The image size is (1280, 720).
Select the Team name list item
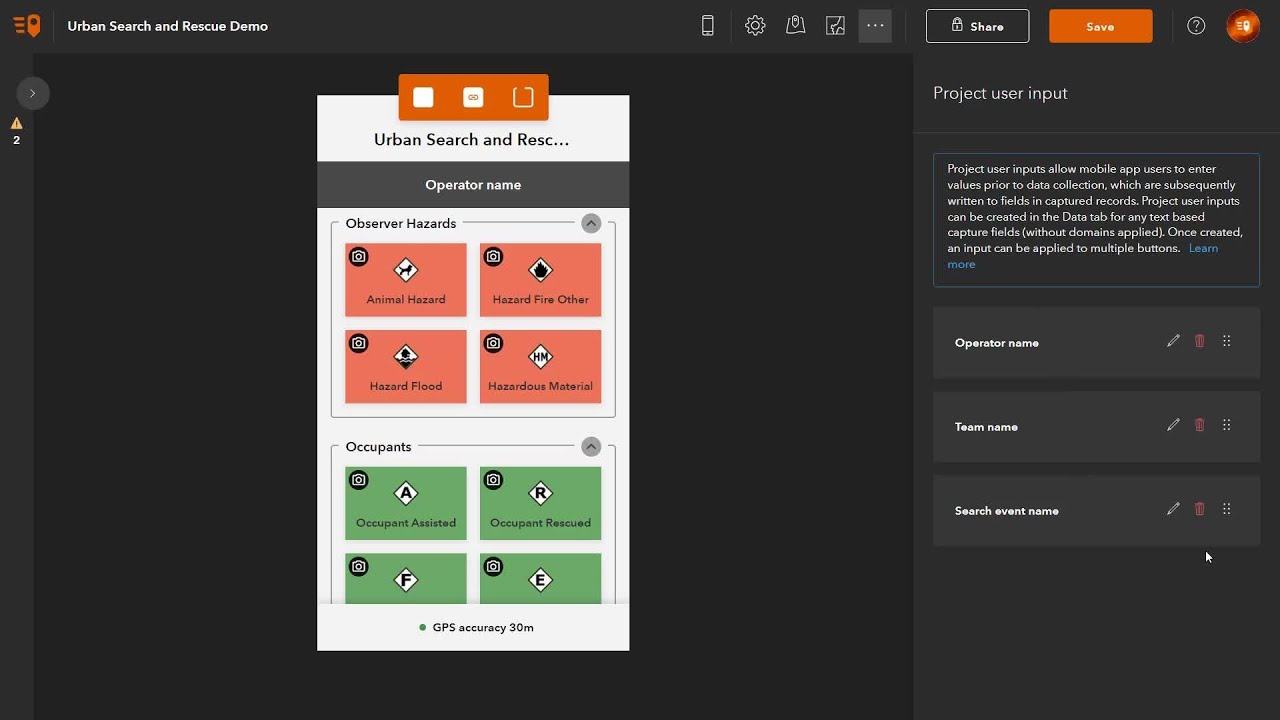click(1096, 426)
